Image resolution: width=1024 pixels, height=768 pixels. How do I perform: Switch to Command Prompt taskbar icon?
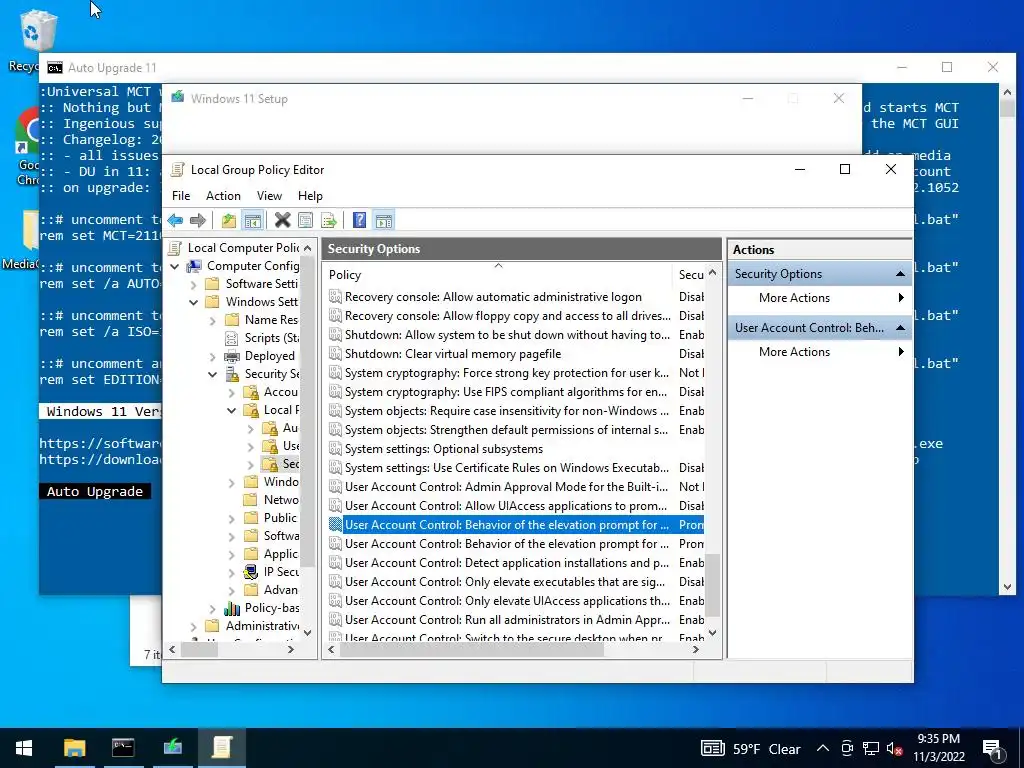(123, 748)
